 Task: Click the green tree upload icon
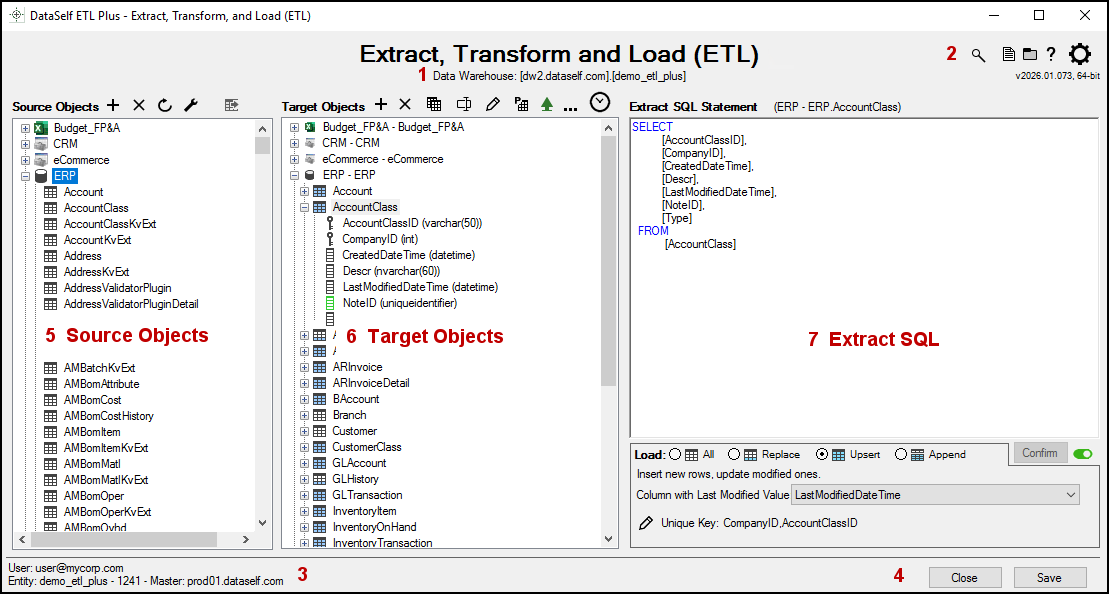(546, 104)
